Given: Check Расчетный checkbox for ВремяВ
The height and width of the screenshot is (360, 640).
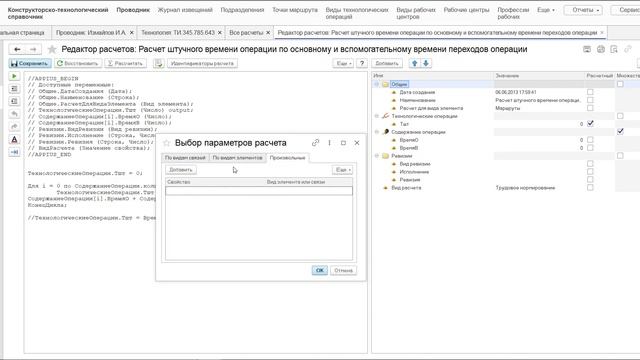Looking at the screenshot, I should point(590,148).
